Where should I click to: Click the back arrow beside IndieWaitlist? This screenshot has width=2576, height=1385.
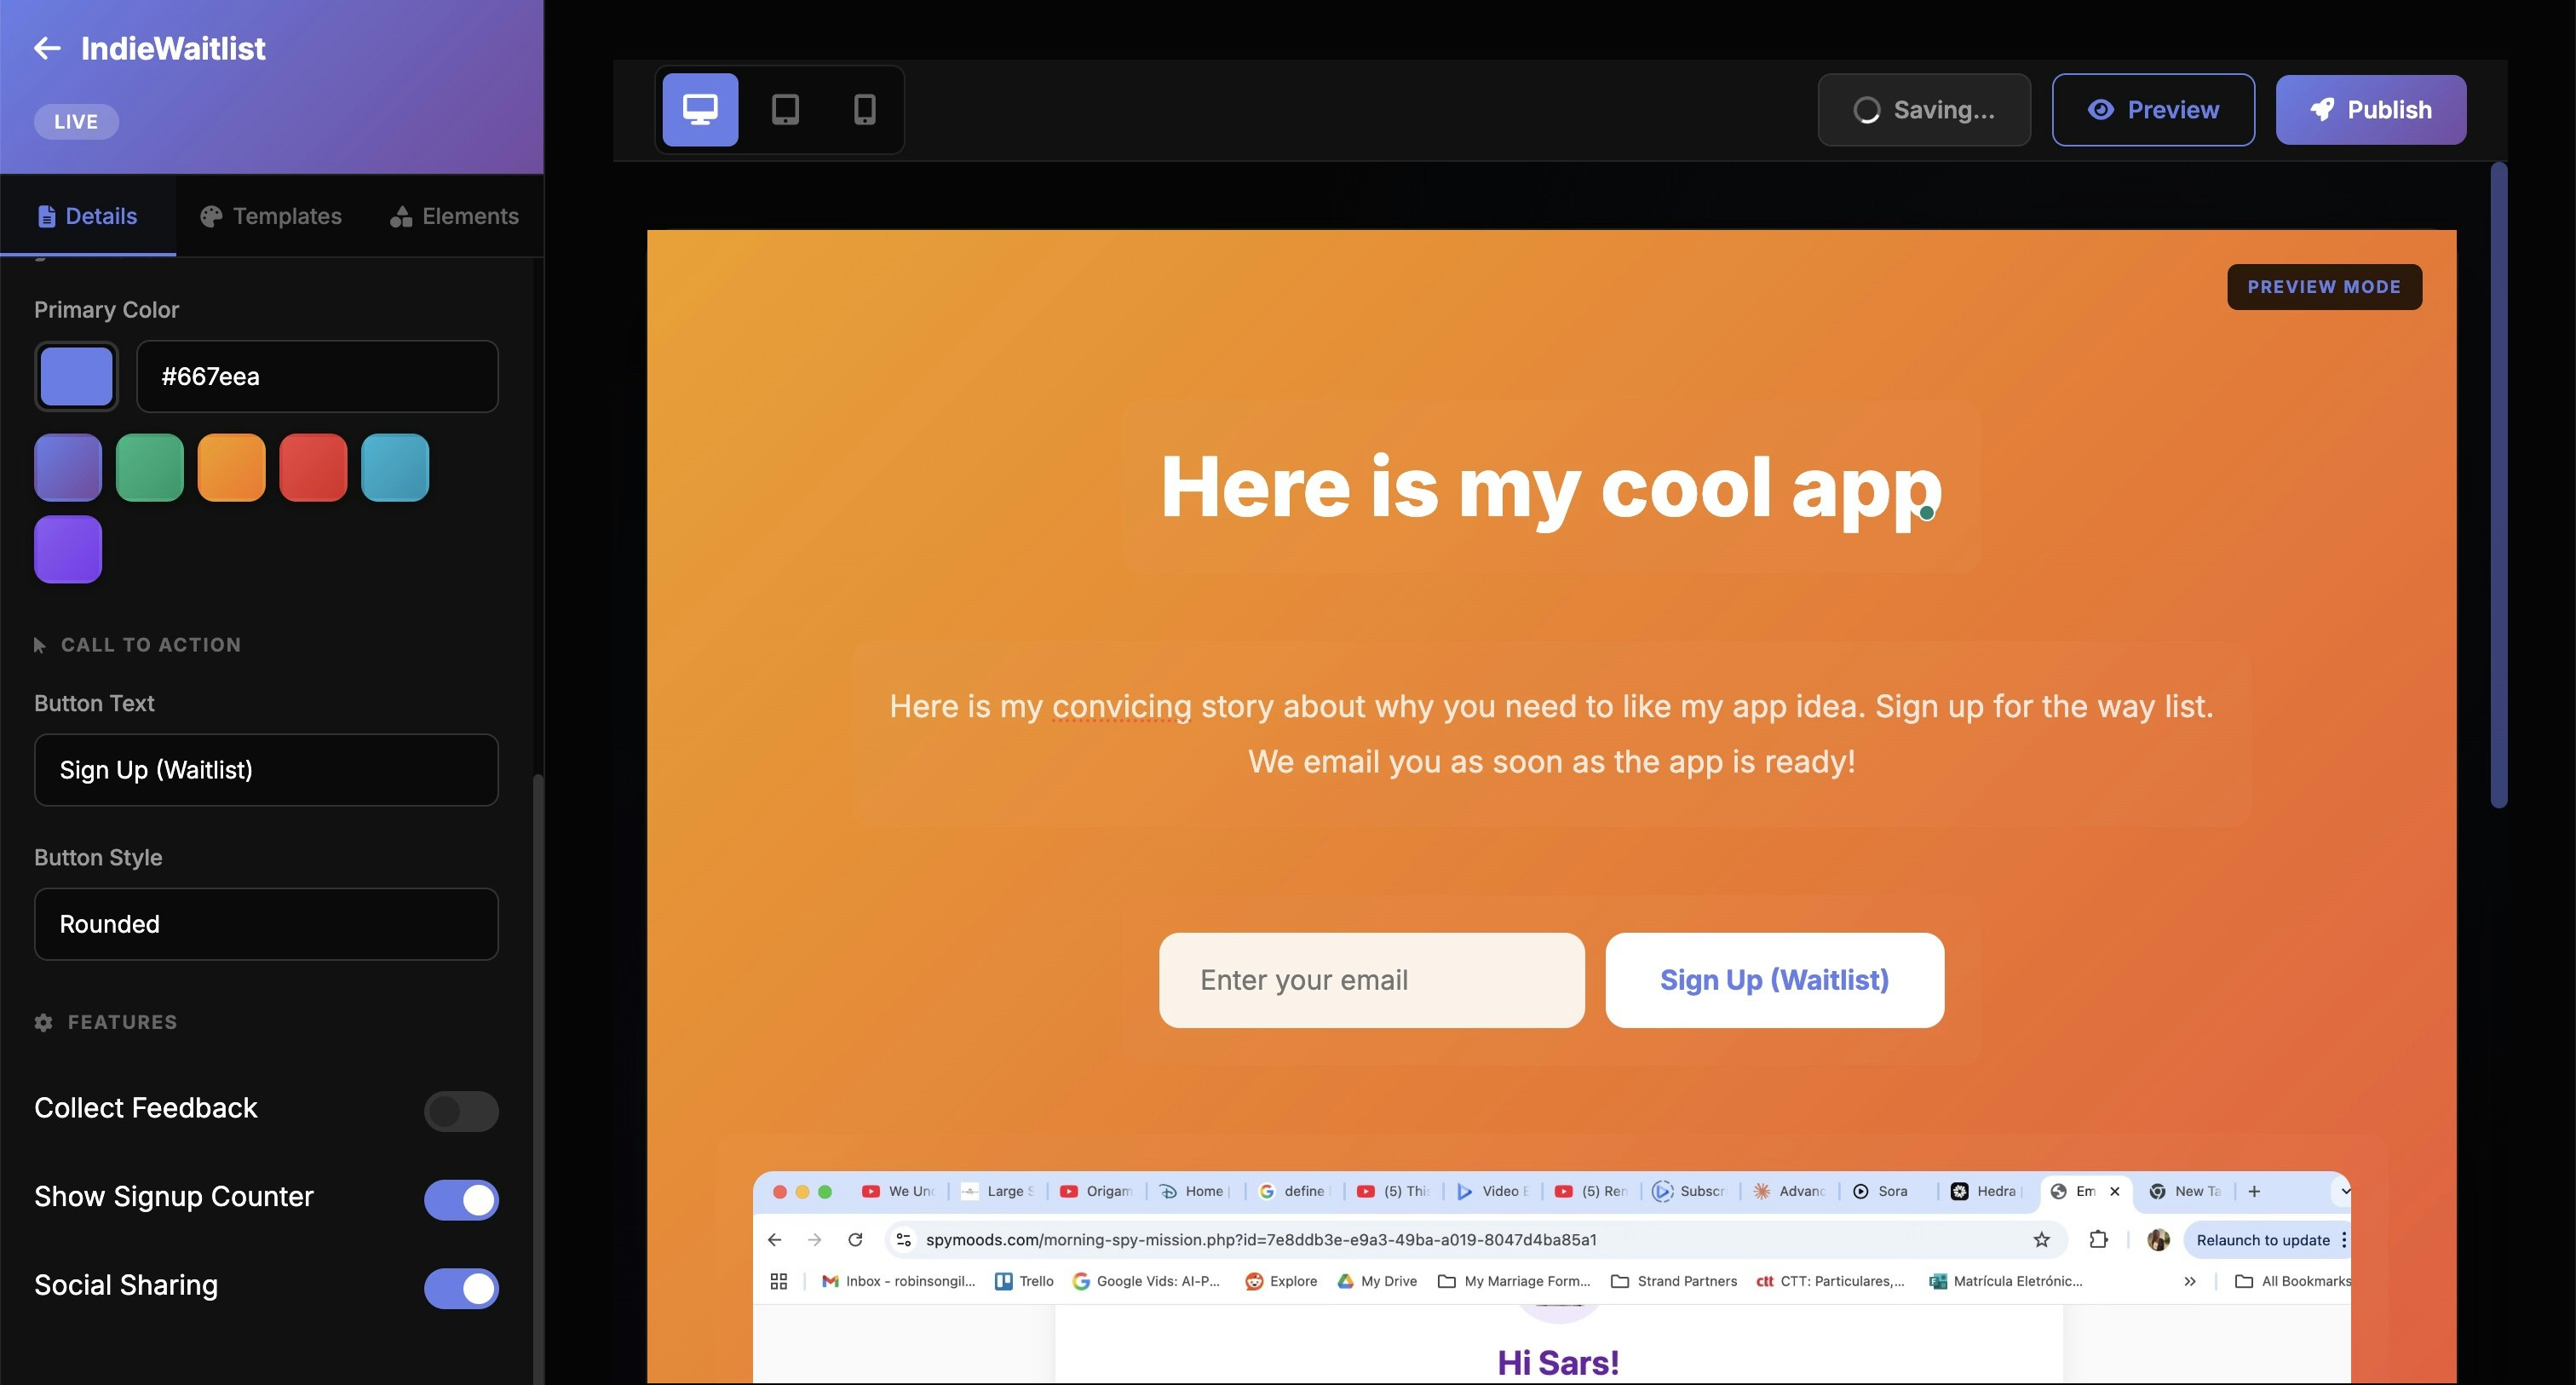[x=47, y=48]
